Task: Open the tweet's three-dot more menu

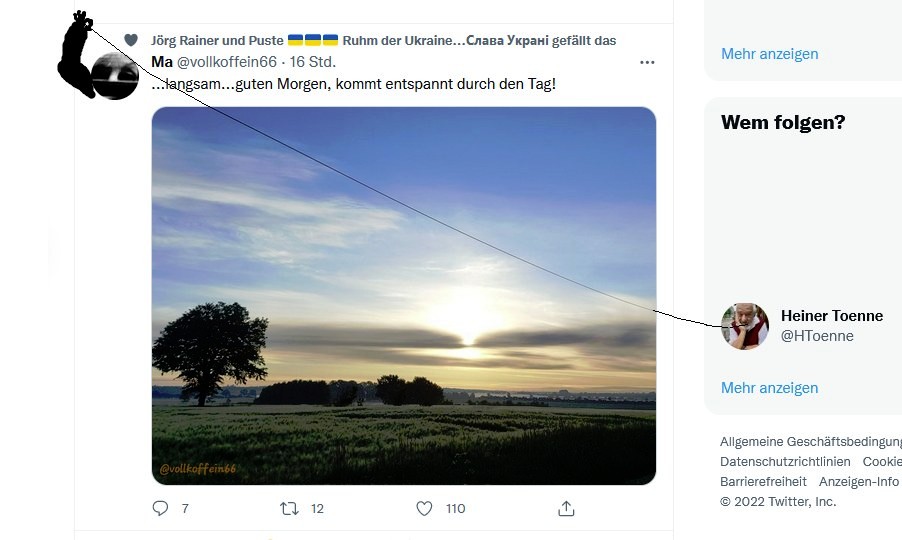Action: (x=647, y=62)
